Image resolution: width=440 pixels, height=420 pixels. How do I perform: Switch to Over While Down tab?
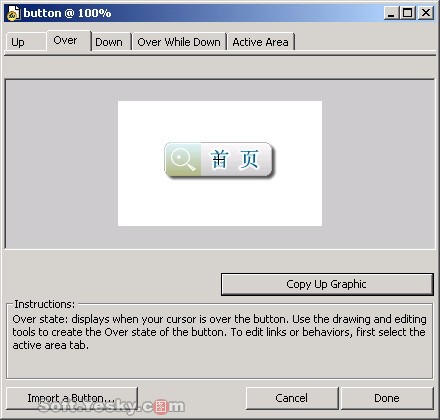click(x=179, y=42)
